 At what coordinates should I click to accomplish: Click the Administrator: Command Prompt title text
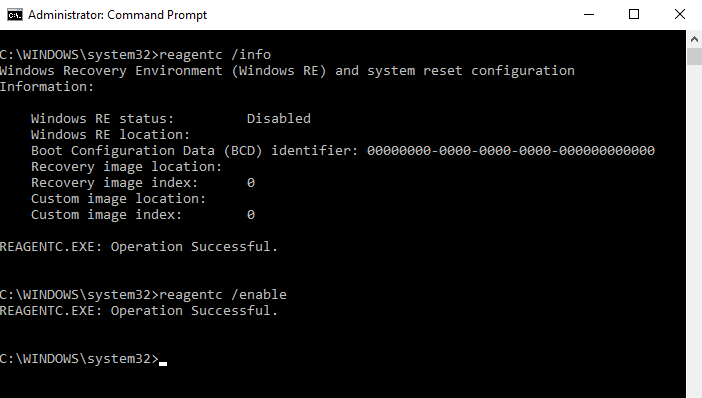pos(117,15)
